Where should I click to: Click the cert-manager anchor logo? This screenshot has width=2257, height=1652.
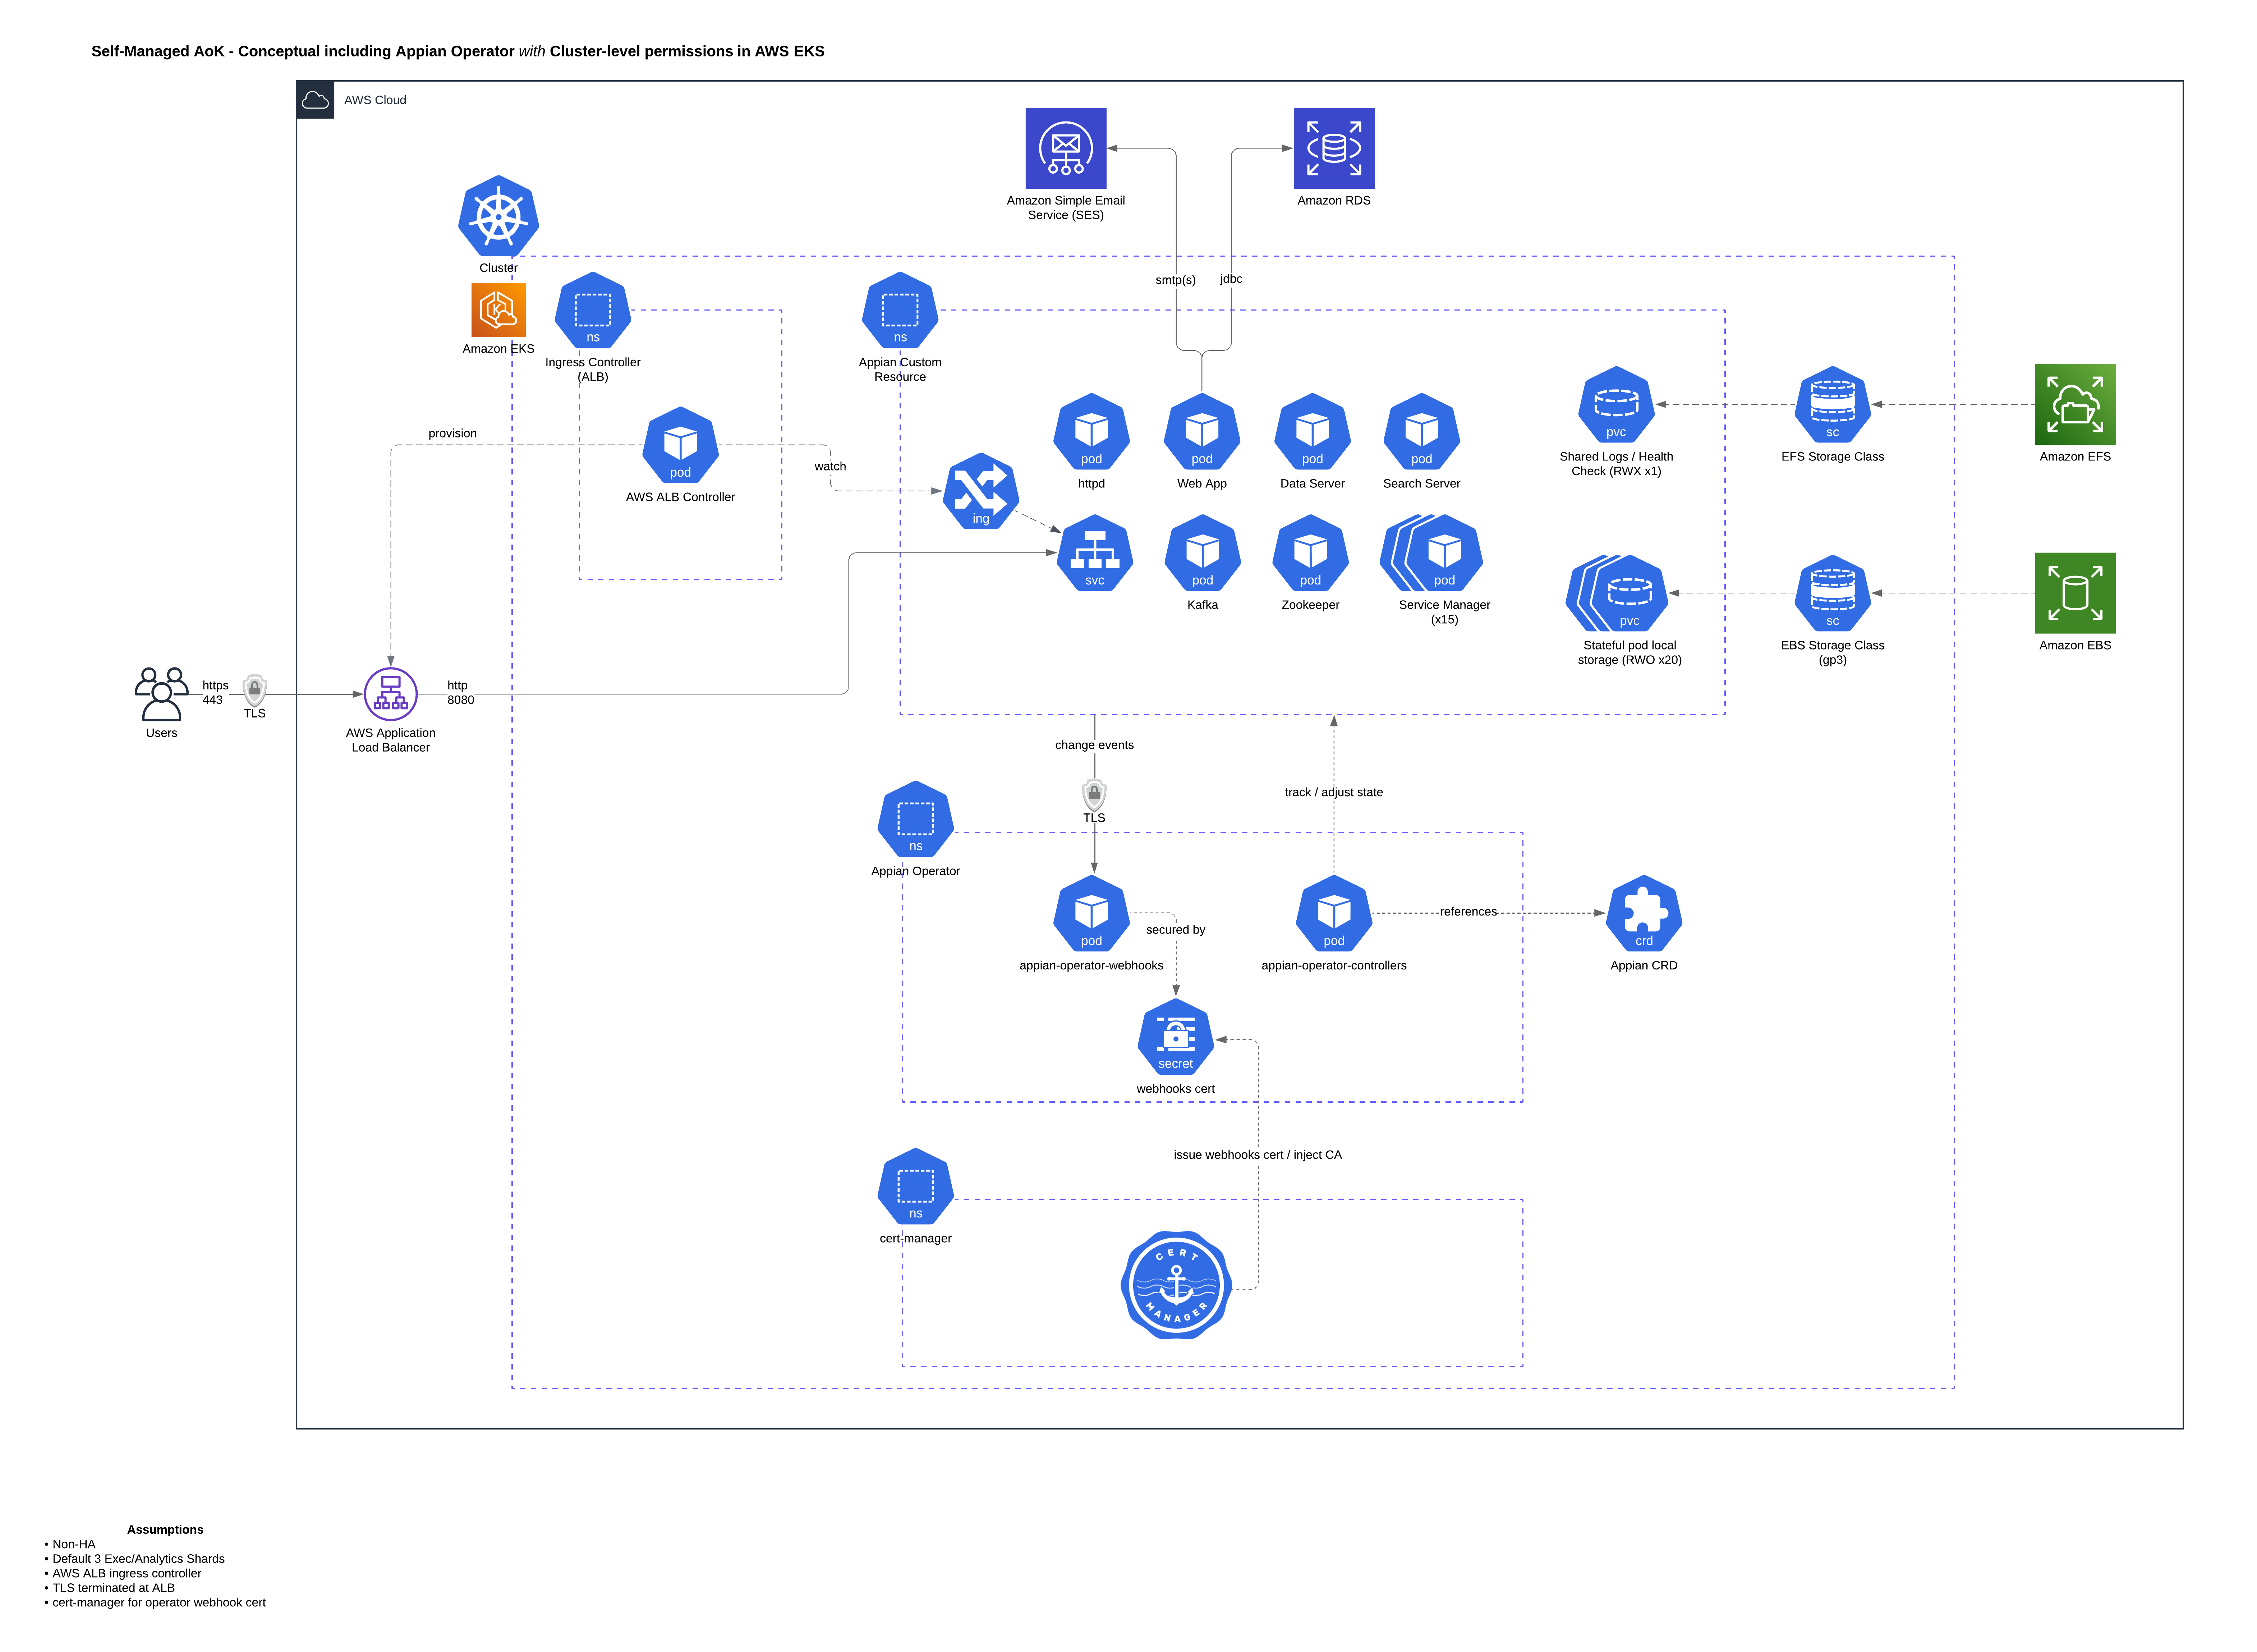coord(1176,1285)
